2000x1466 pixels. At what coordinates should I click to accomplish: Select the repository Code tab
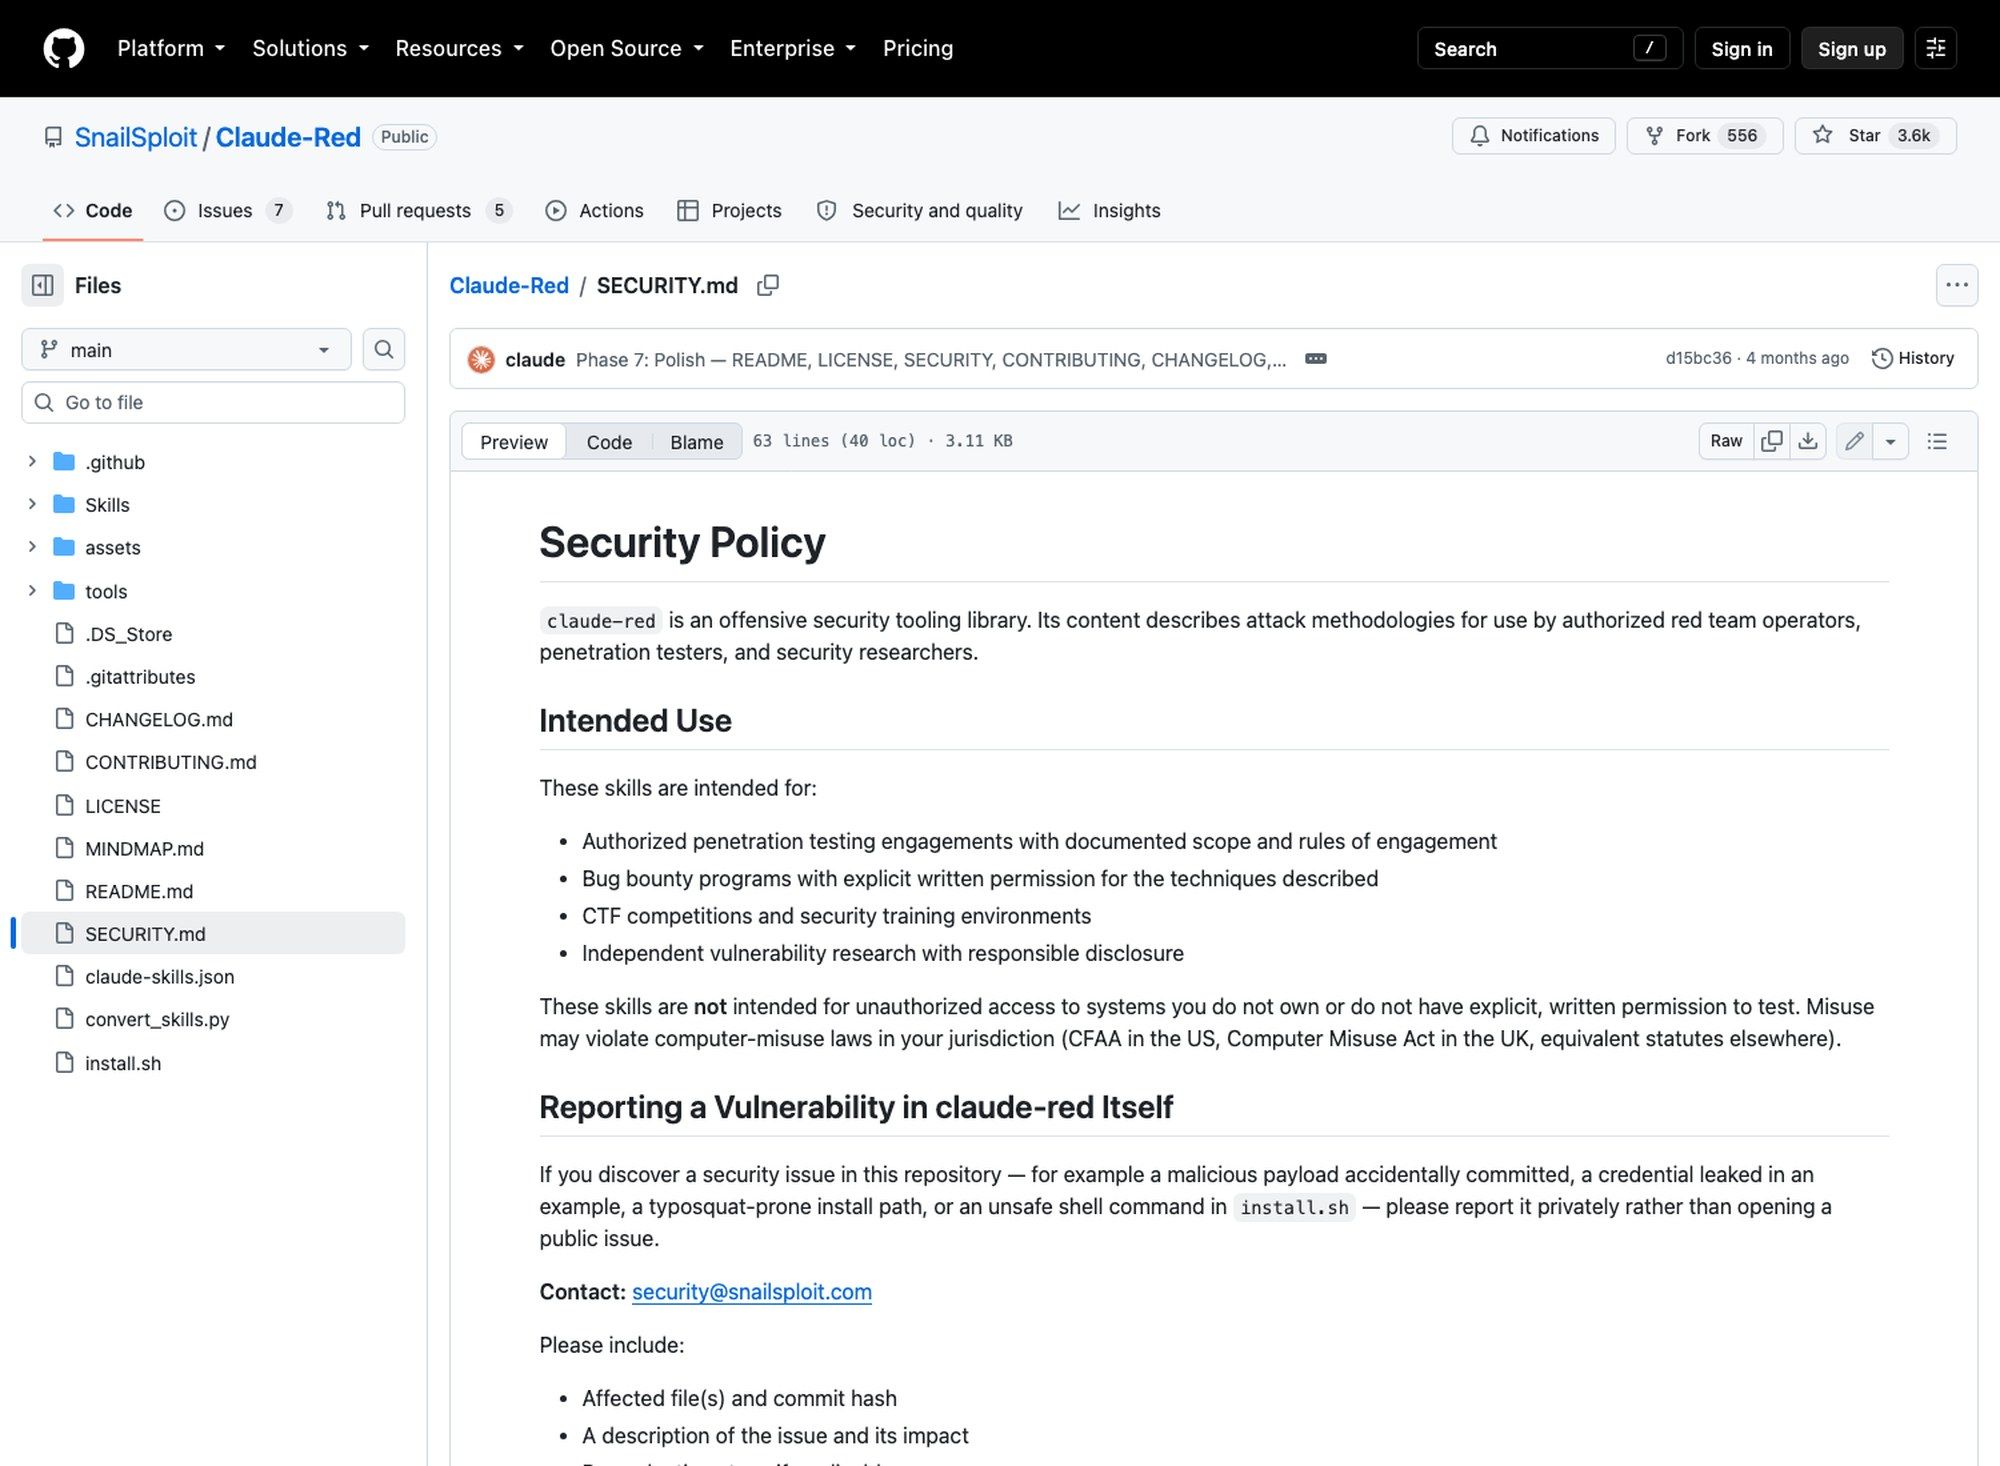93,211
